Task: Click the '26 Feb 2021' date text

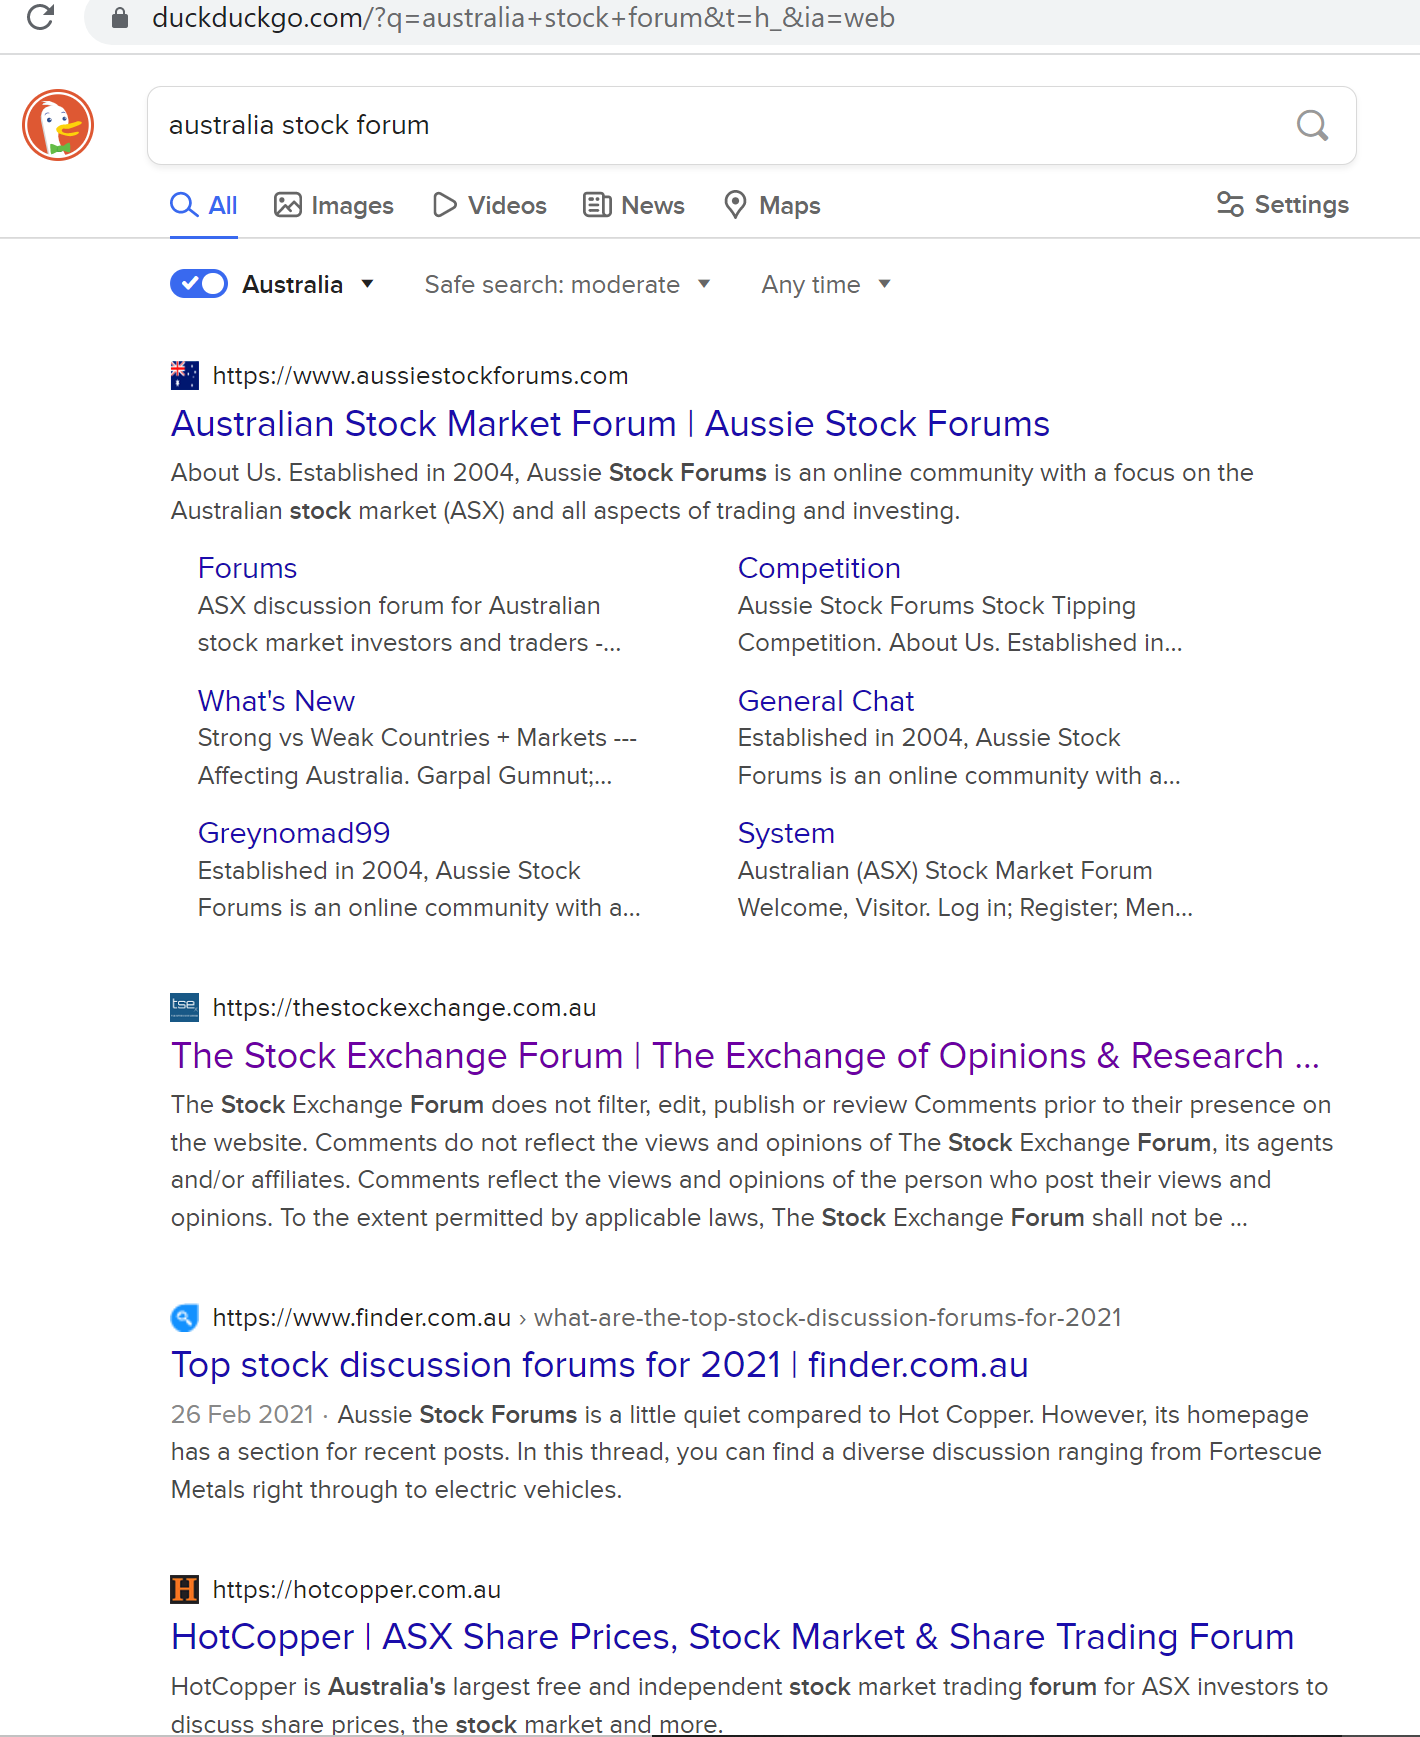Action: tap(242, 1415)
